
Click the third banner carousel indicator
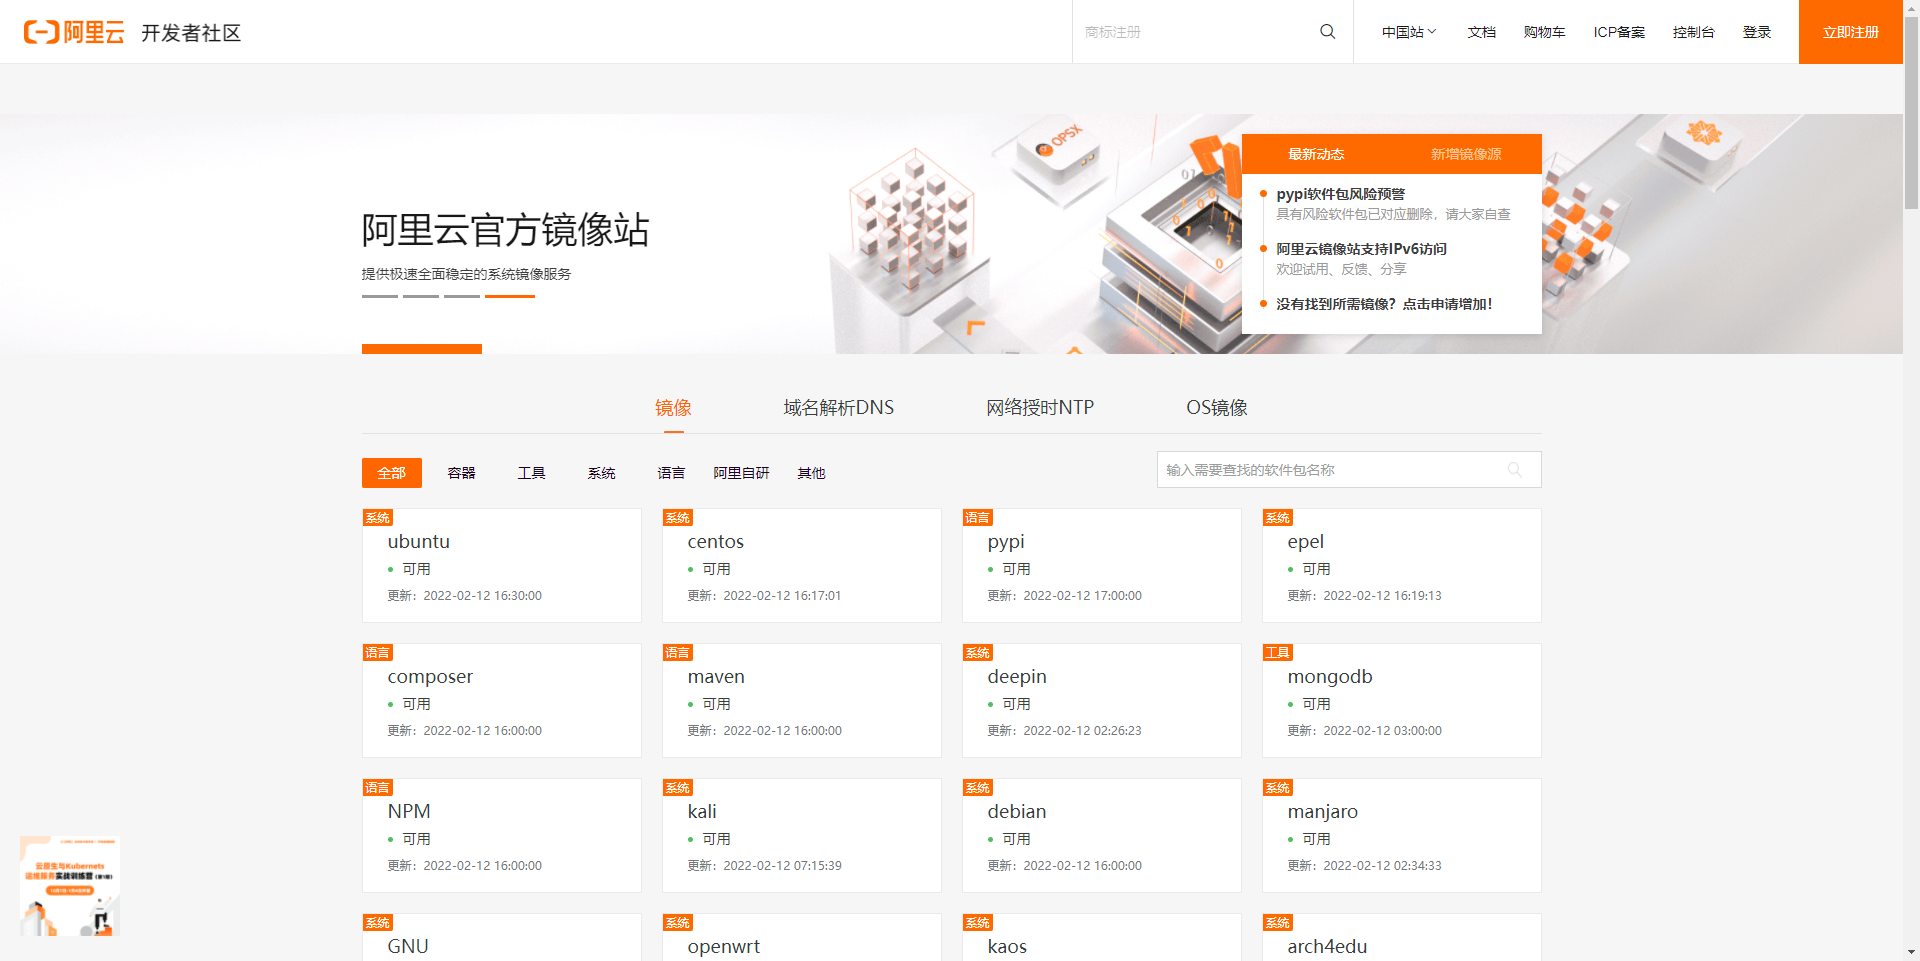462,296
